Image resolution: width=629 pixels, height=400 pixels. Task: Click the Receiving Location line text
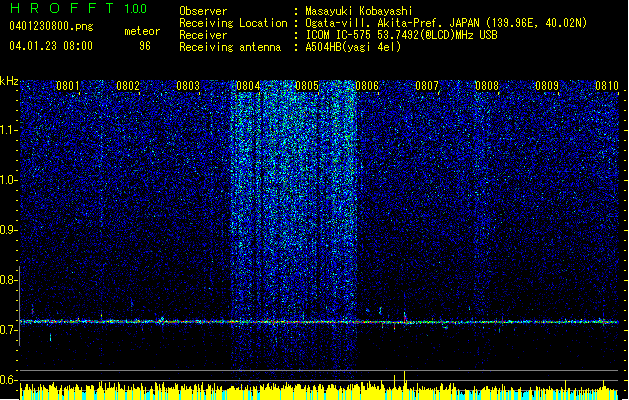[446, 23]
